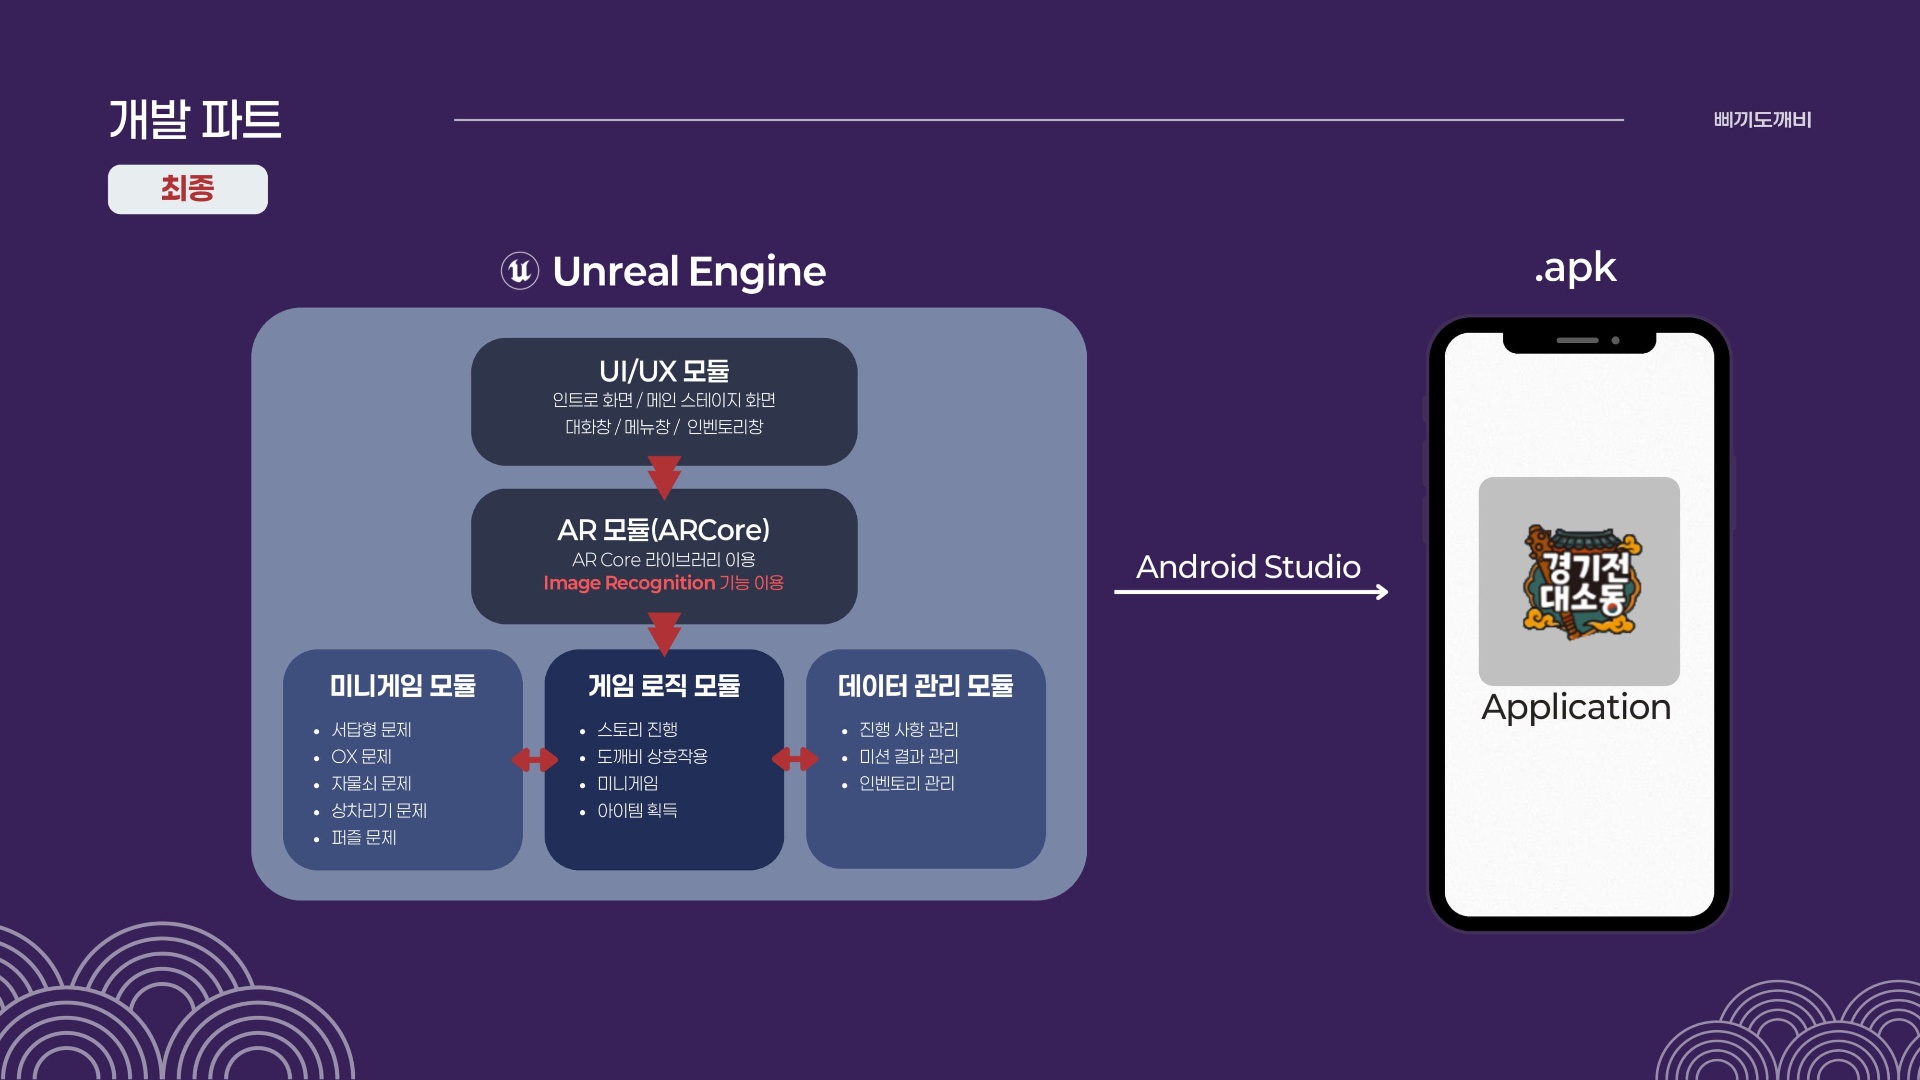1920x1080 pixels.
Task: Click double arrow between game logic and data
Action: [795, 760]
